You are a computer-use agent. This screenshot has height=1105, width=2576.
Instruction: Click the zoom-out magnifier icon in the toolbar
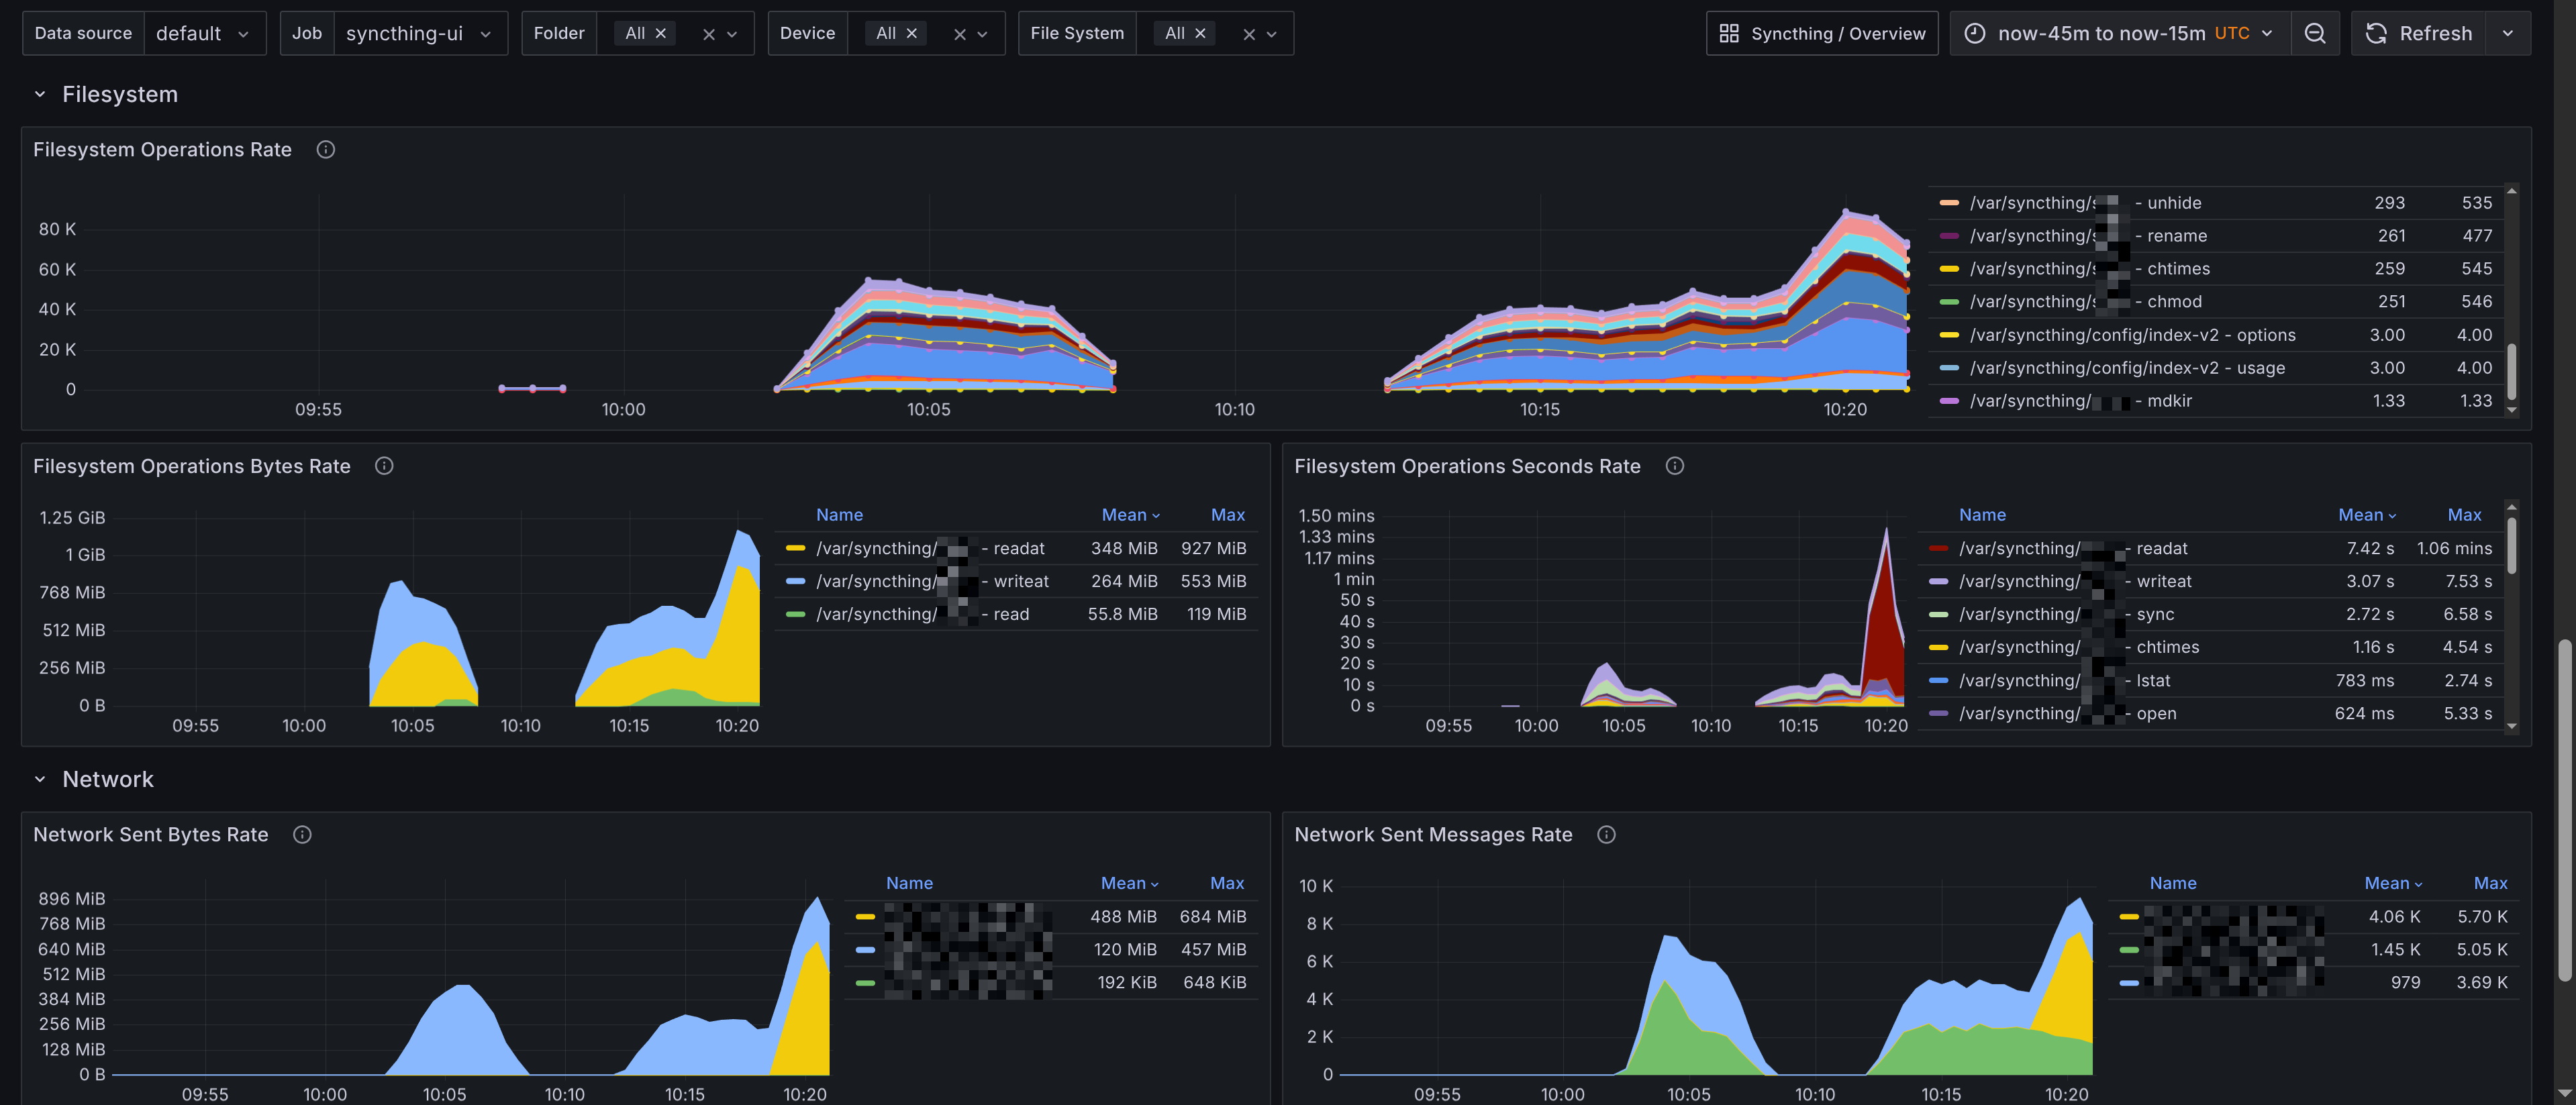click(2315, 33)
